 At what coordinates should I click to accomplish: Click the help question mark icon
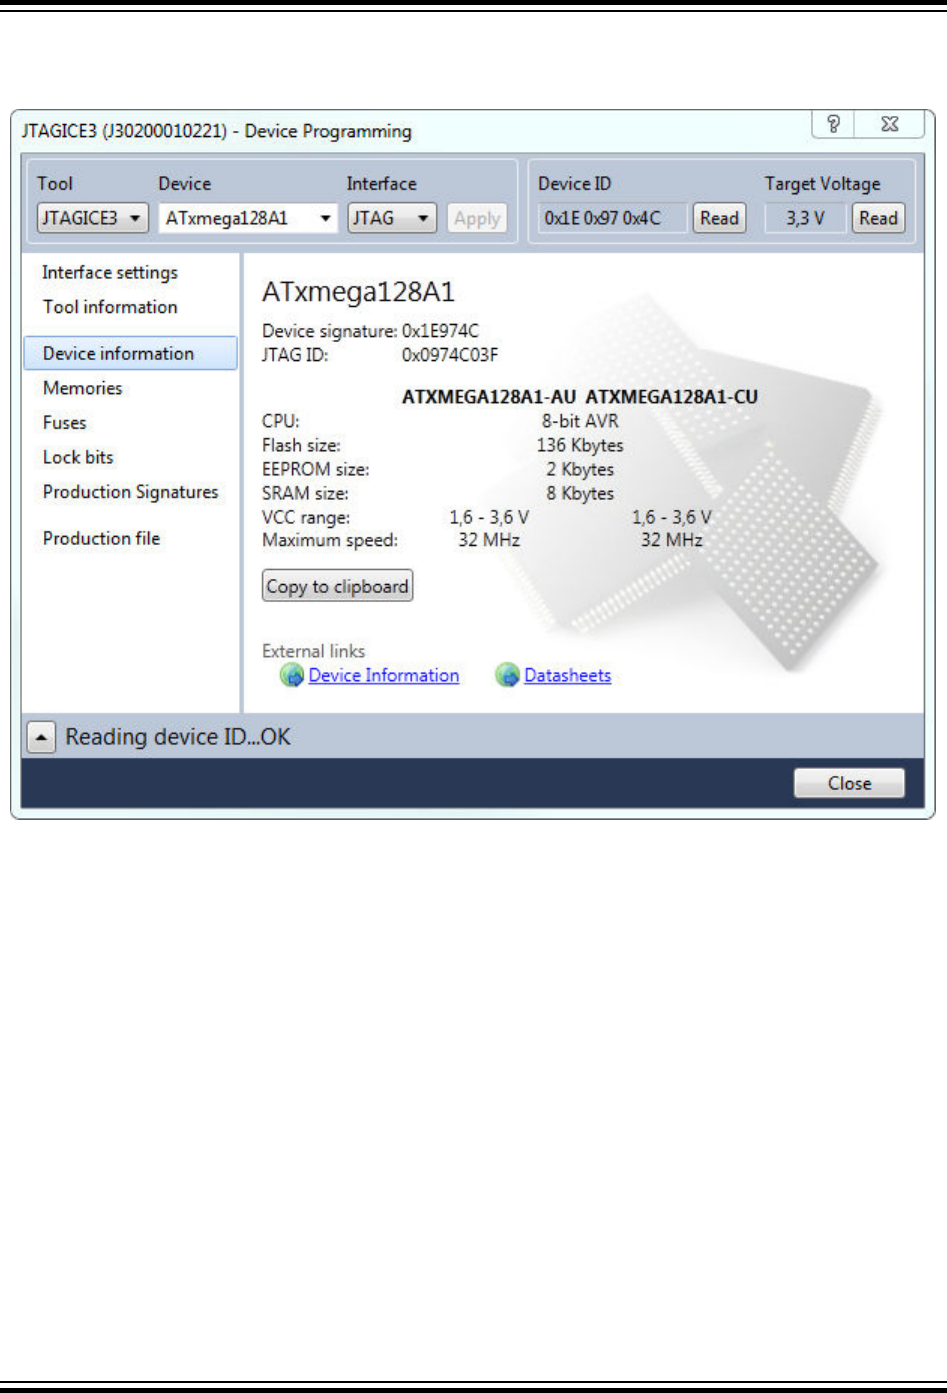point(833,124)
